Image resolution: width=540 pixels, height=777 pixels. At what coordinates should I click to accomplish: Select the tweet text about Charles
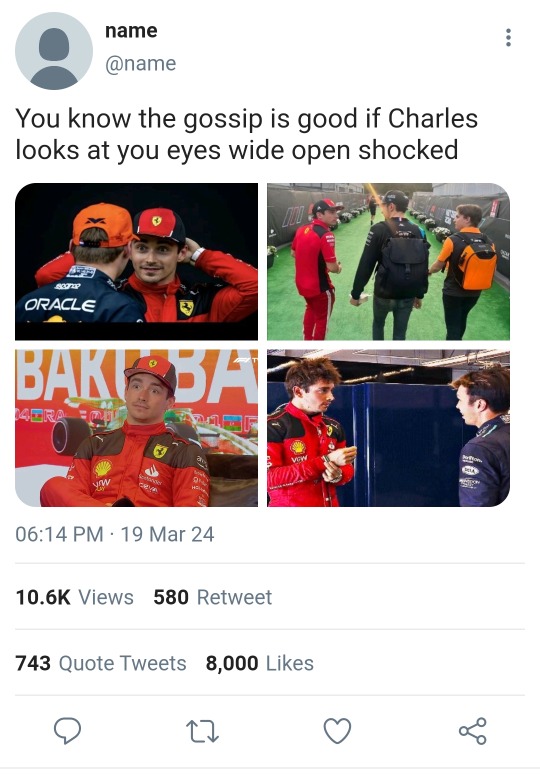pos(246,134)
